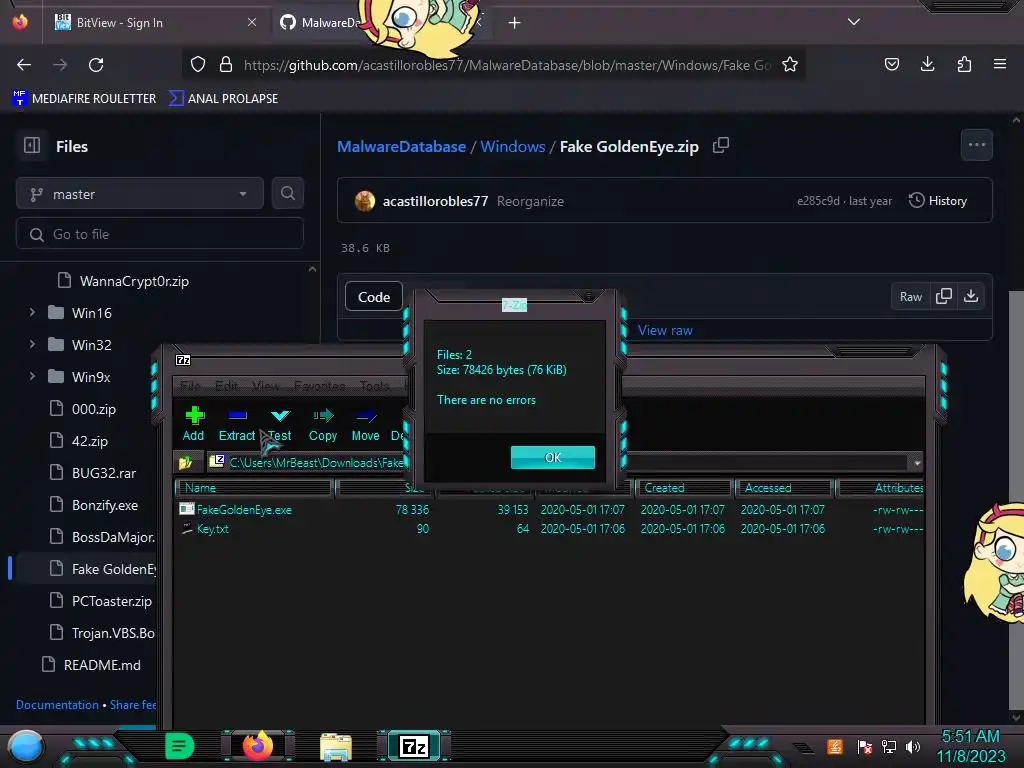The image size is (1024, 768).
Task: Open the Firefox downloads panel
Action: tap(927, 64)
